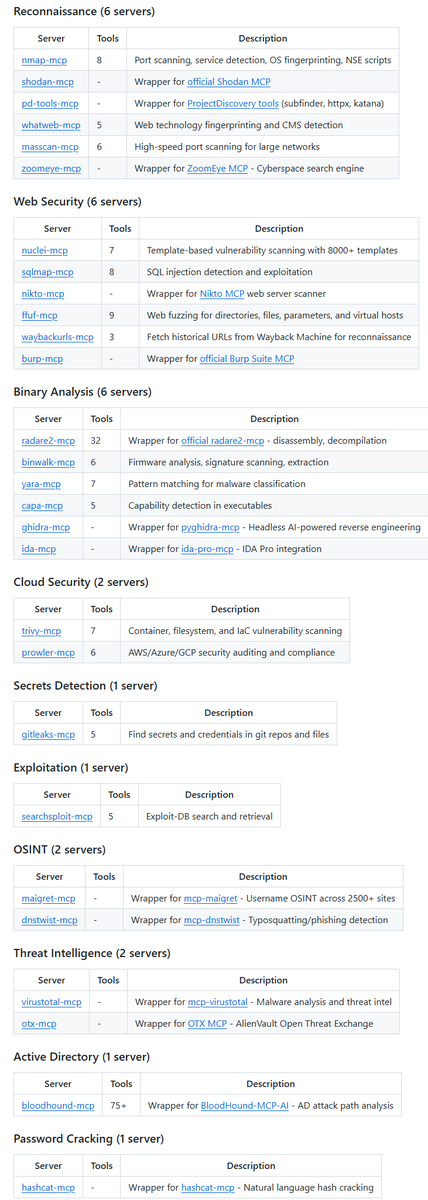Screen dimensions: 428x1200
Task: Open the capa-mcp server link
Action: tap(42, 505)
